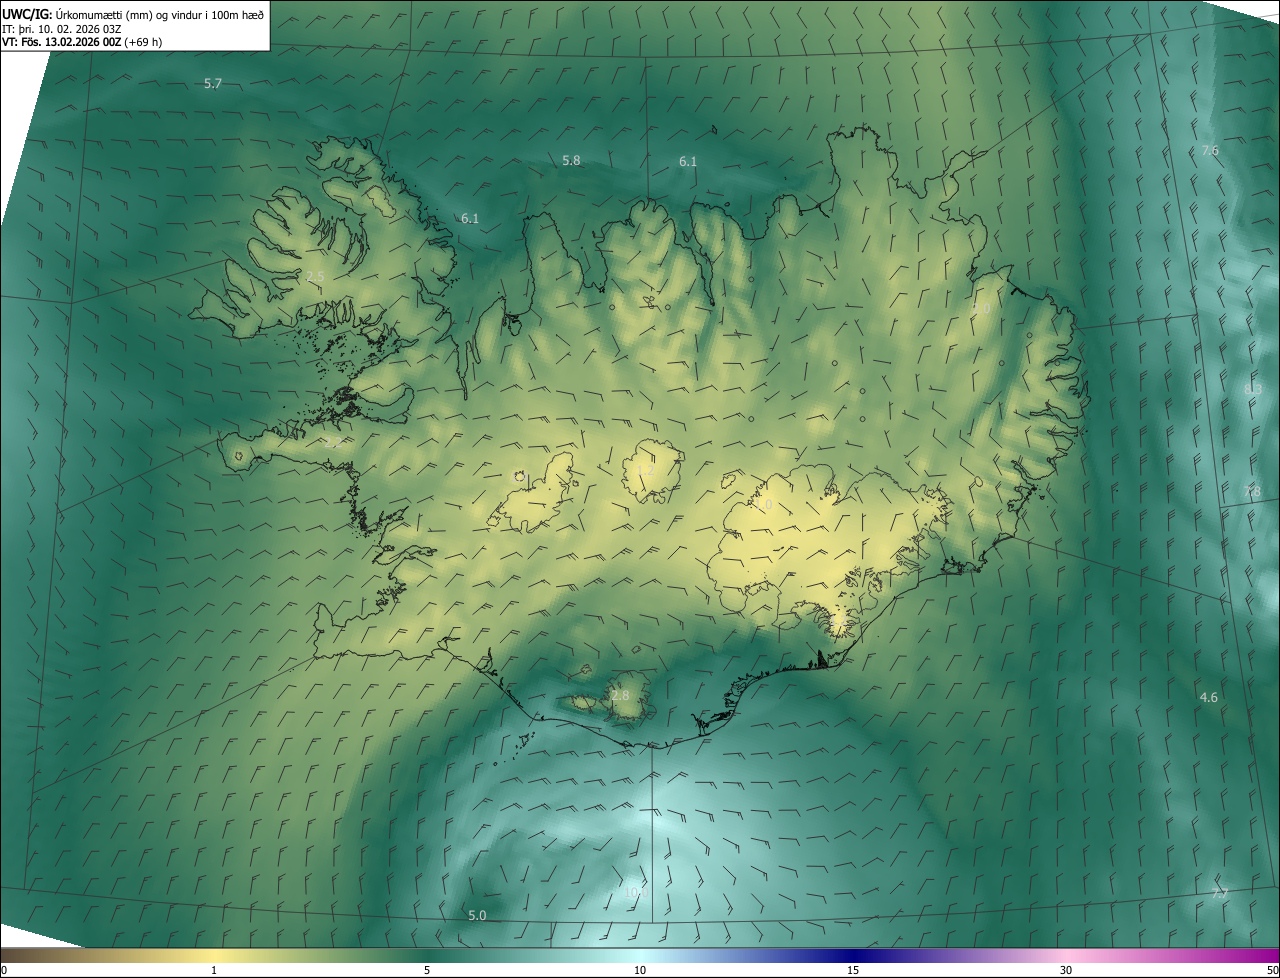
Task: Click the 4.6 value on the map
Action: point(1209,697)
